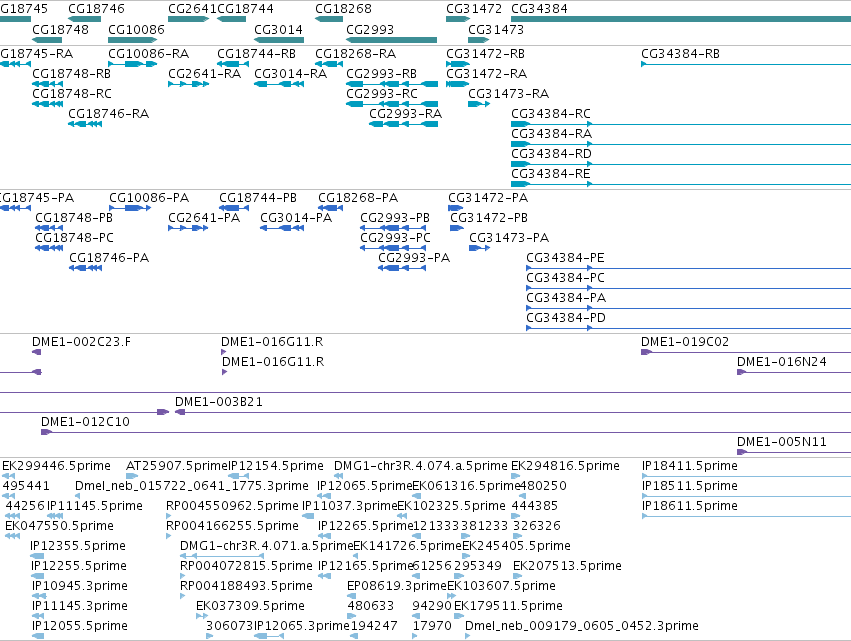Select gene CG10086 in the gene track
This screenshot has width=851, height=641.
point(132,40)
